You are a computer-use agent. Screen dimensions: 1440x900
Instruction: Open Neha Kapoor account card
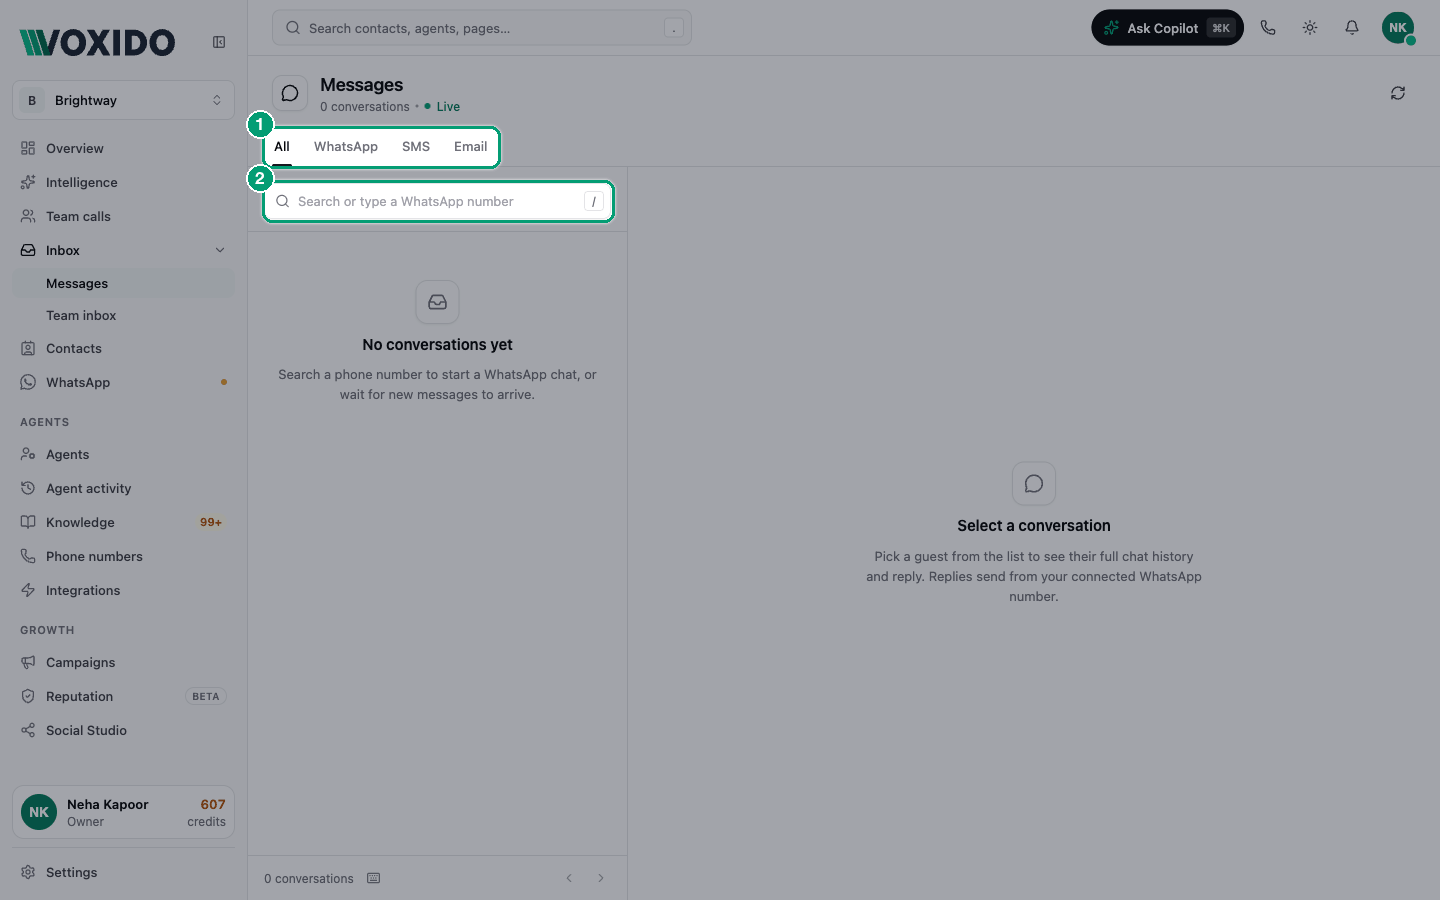pos(123,812)
